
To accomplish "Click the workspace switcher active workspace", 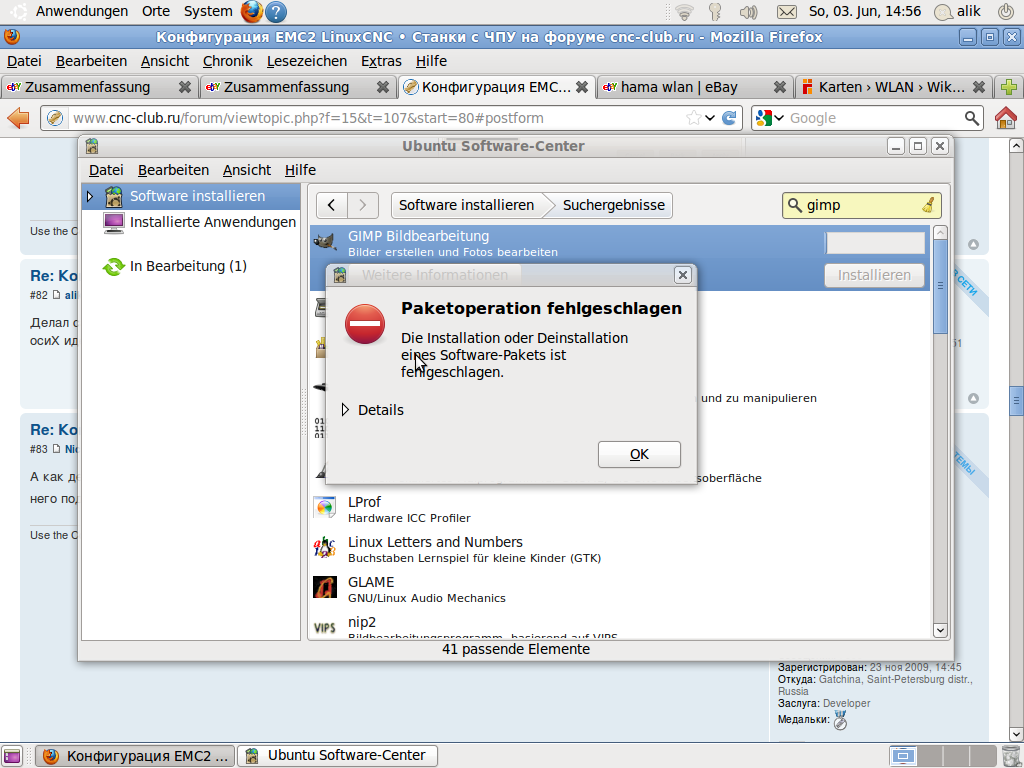I will (903, 756).
